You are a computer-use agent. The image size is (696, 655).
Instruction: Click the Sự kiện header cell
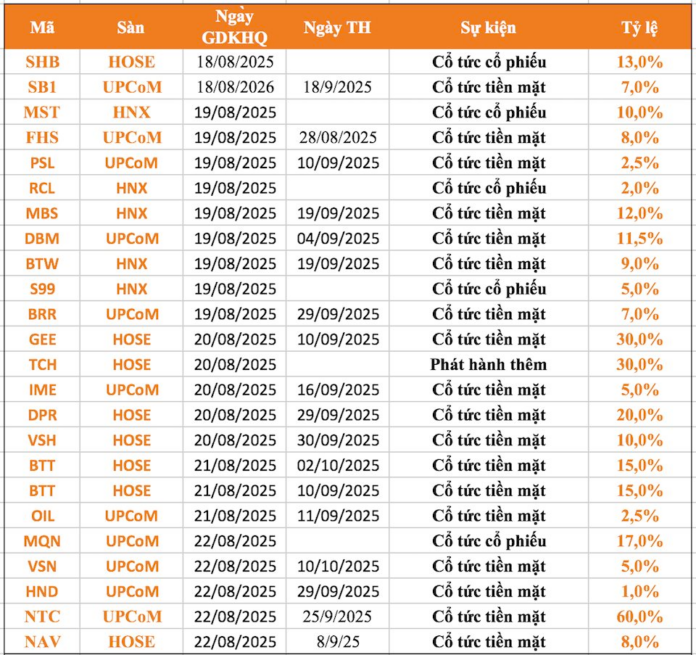[488, 28]
